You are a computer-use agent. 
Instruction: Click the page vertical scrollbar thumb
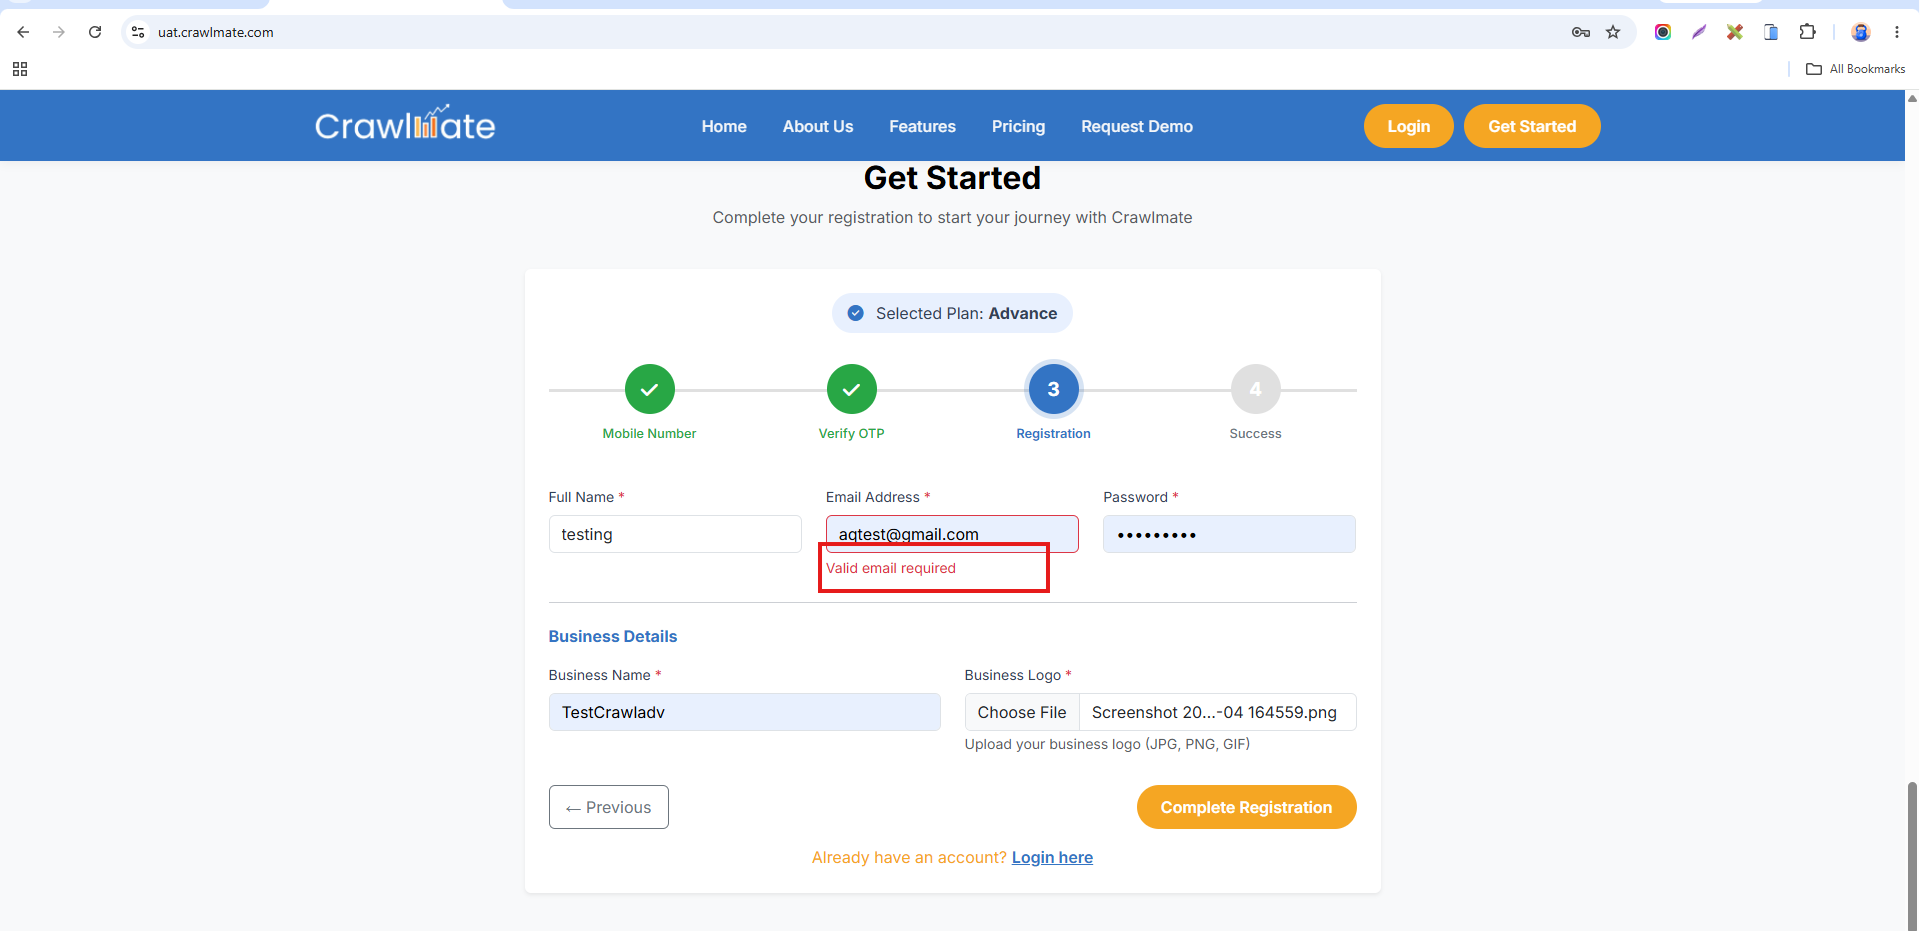(1912, 855)
